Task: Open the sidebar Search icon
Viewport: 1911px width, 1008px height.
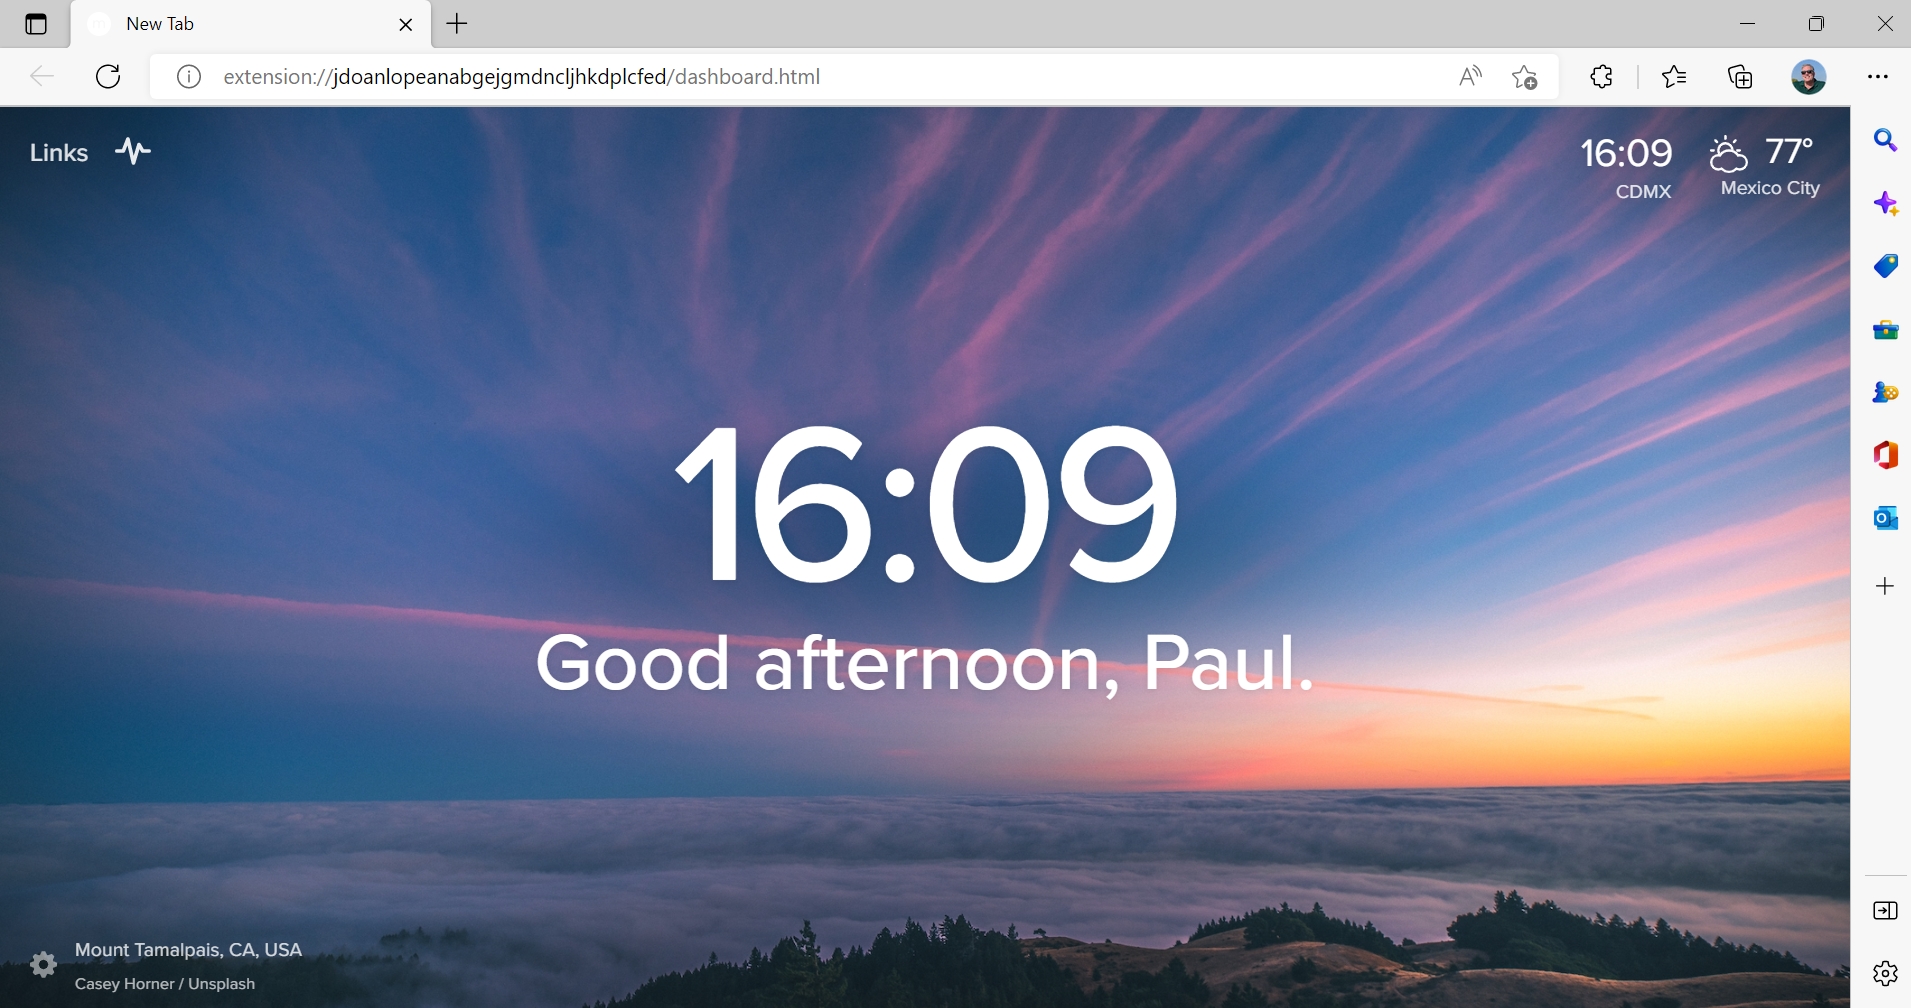Action: 1885,141
